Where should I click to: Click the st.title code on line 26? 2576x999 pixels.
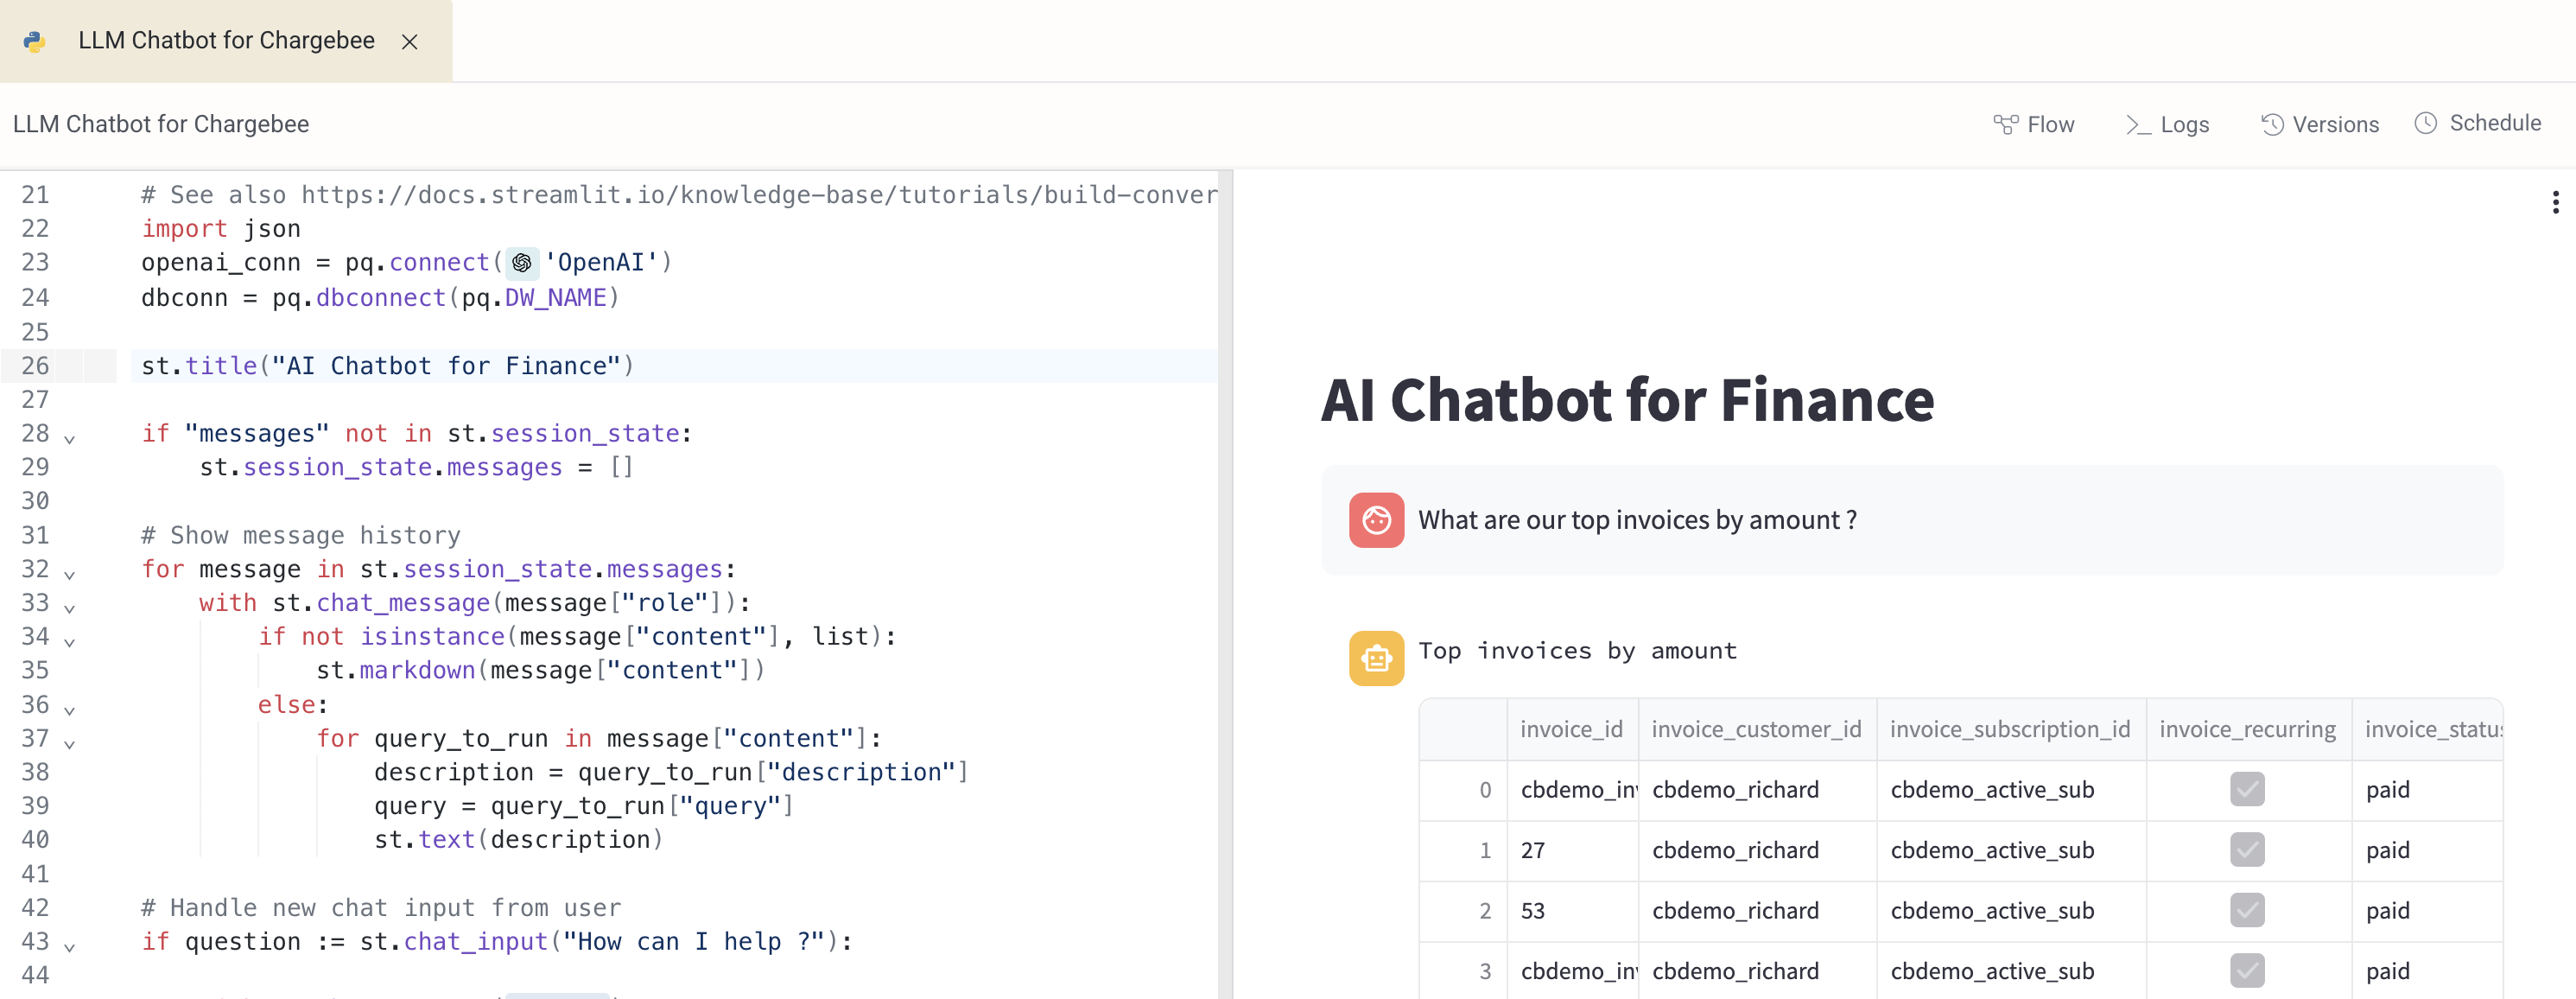coord(387,366)
